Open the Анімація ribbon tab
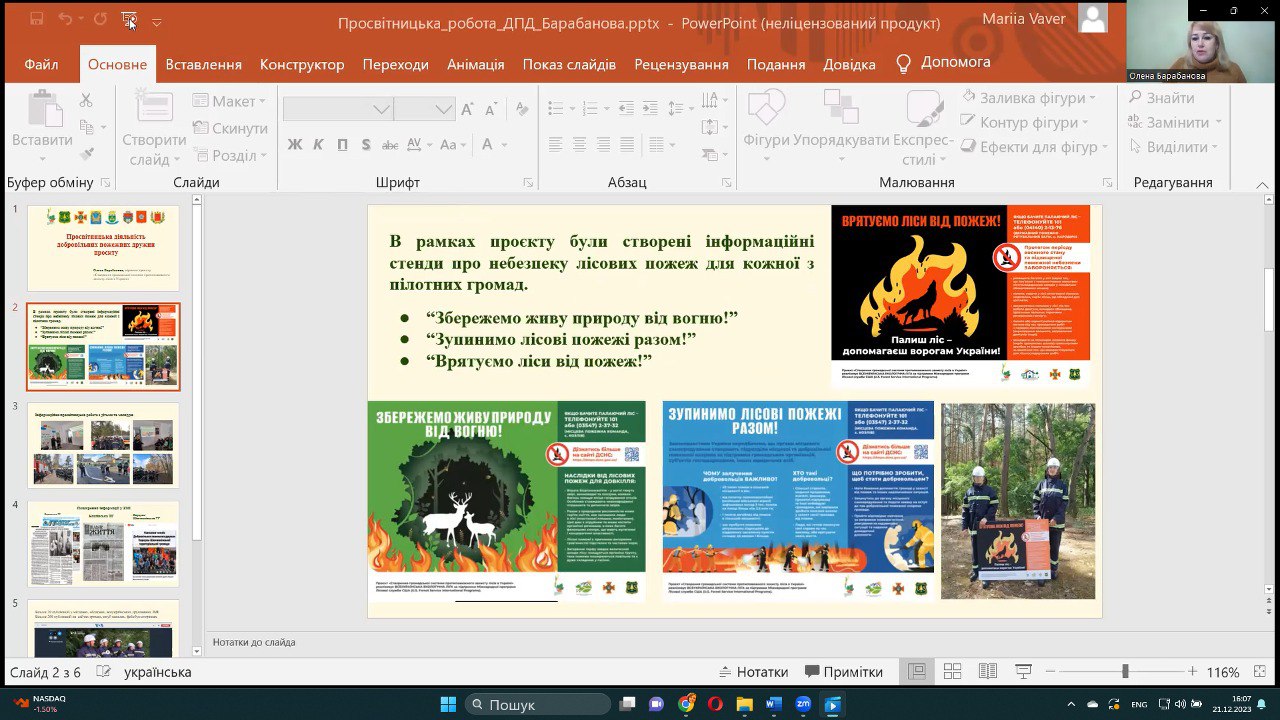Screen dimensions: 1280x720 (475, 64)
